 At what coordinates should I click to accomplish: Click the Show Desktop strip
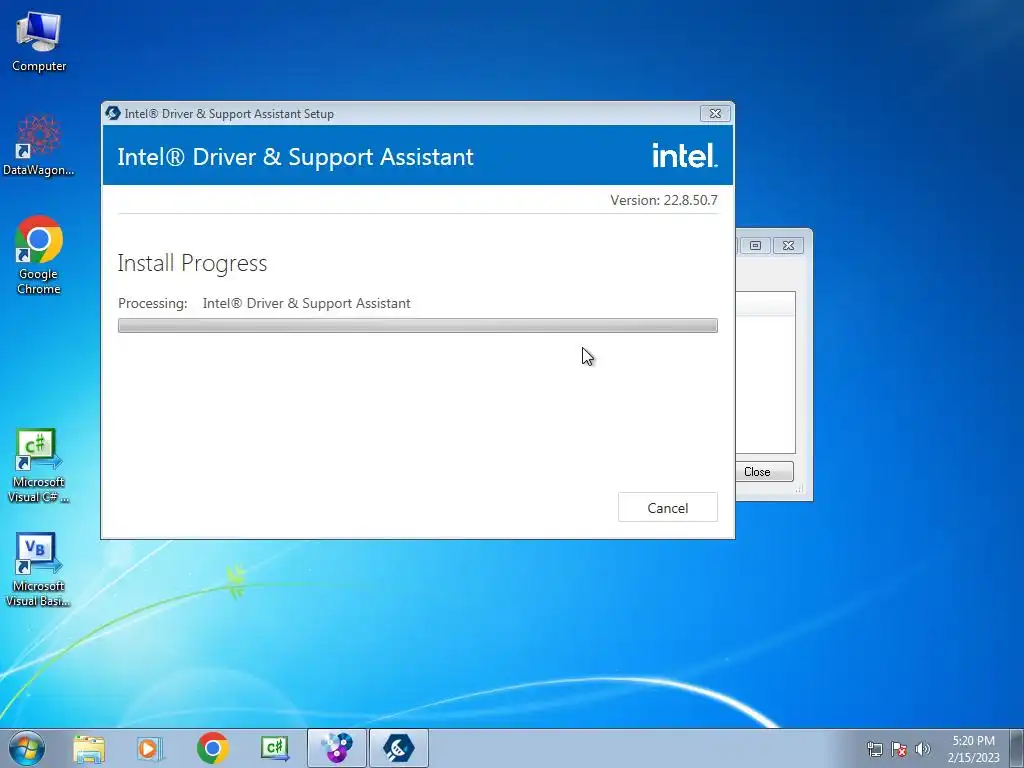[1017, 748]
